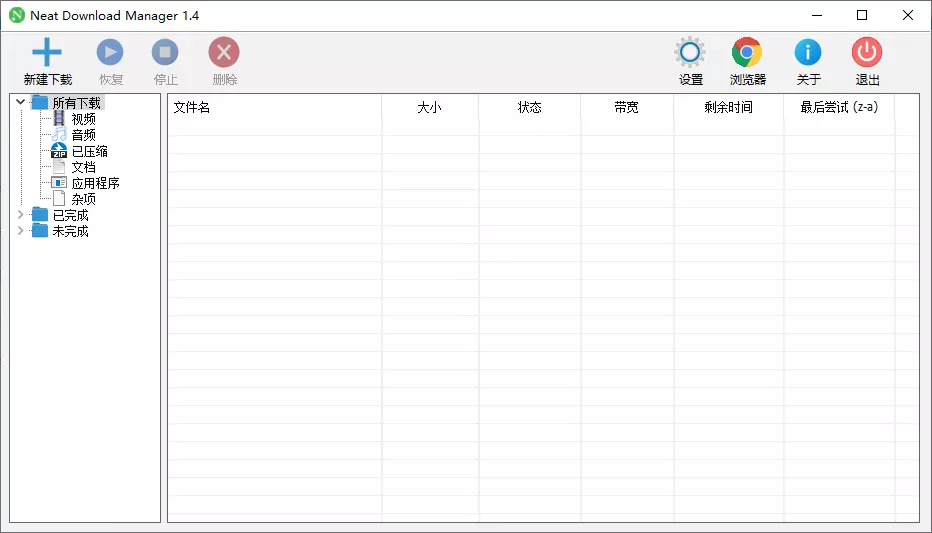Select 未完成 tree label
The width and height of the screenshot is (932, 533).
point(71,231)
